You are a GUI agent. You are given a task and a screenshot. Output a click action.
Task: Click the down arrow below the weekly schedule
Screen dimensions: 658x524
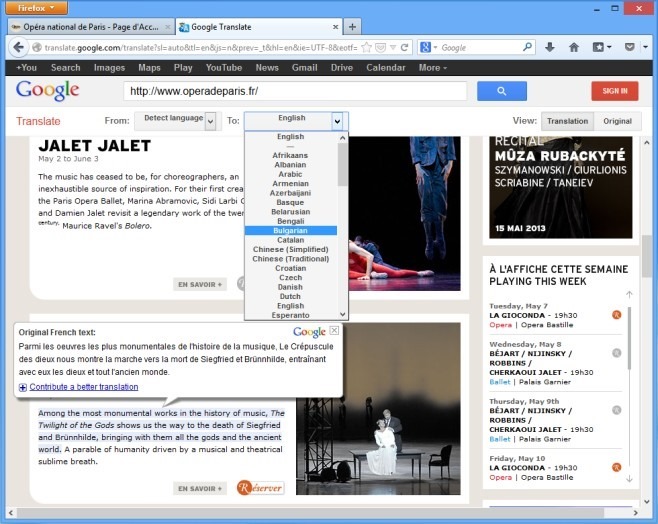[629, 478]
